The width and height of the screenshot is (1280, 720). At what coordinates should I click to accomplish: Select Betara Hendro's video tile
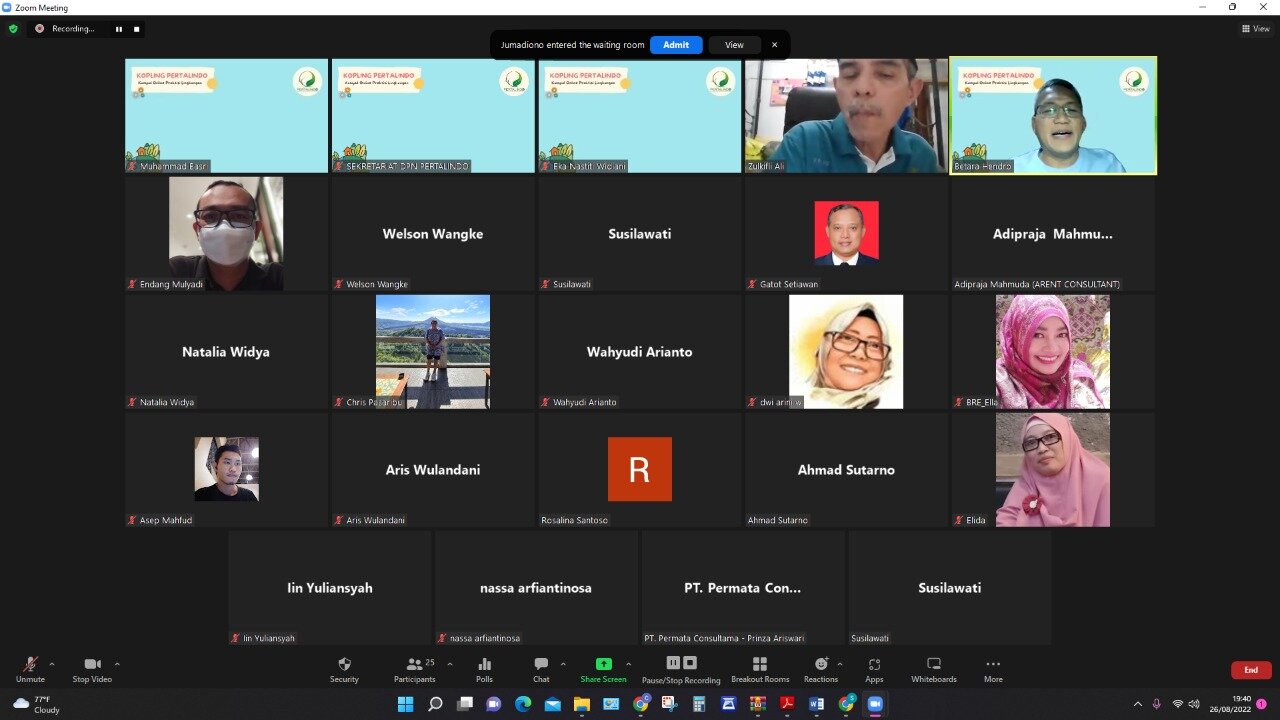pos(1053,115)
